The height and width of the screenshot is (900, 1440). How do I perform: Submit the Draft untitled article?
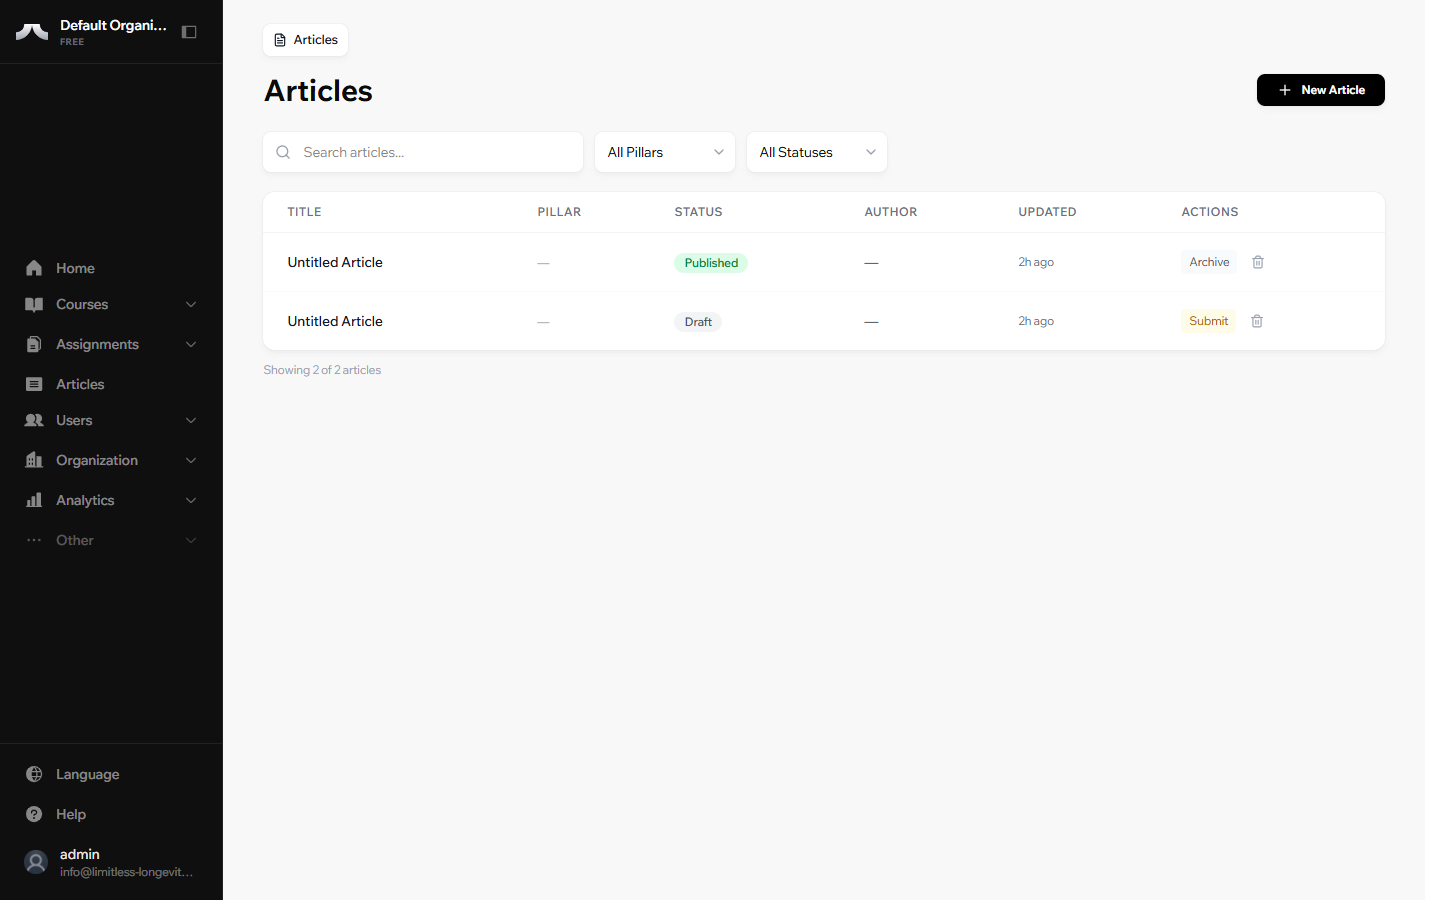(1208, 321)
